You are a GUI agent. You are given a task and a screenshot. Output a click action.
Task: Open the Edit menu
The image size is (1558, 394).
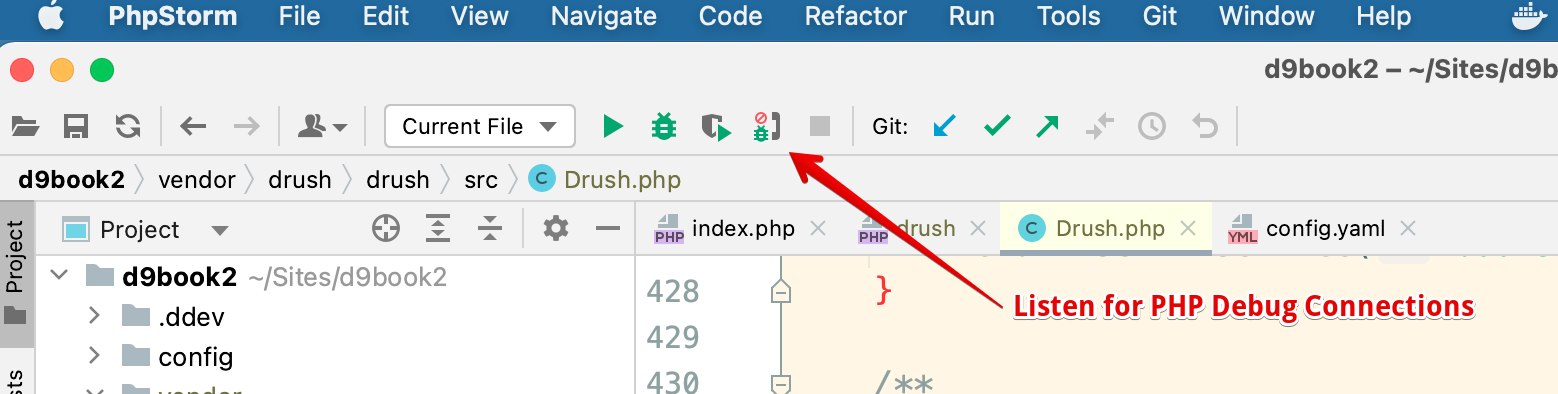click(x=386, y=17)
